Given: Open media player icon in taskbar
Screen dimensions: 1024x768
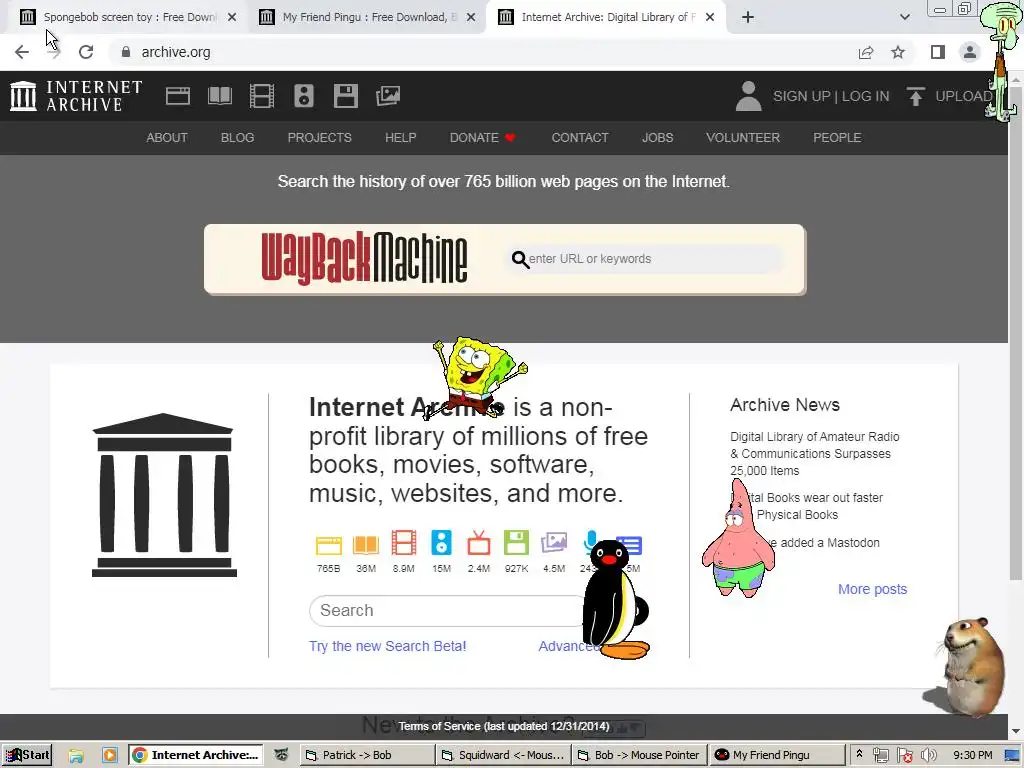Looking at the screenshot, I should click(110, 755).
